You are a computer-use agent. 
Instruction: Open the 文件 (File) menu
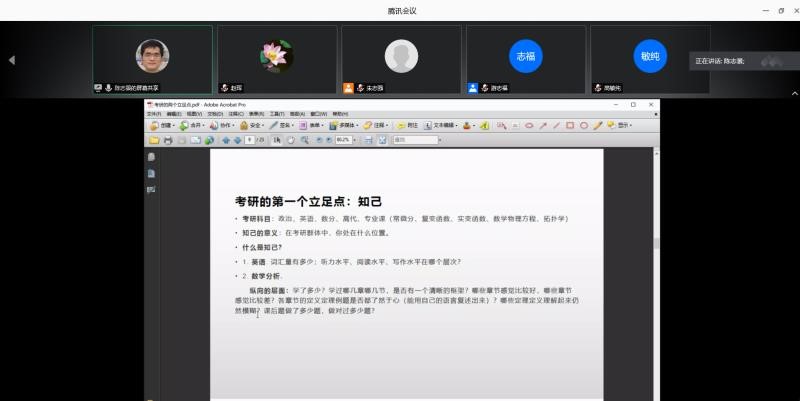[153, 114]
